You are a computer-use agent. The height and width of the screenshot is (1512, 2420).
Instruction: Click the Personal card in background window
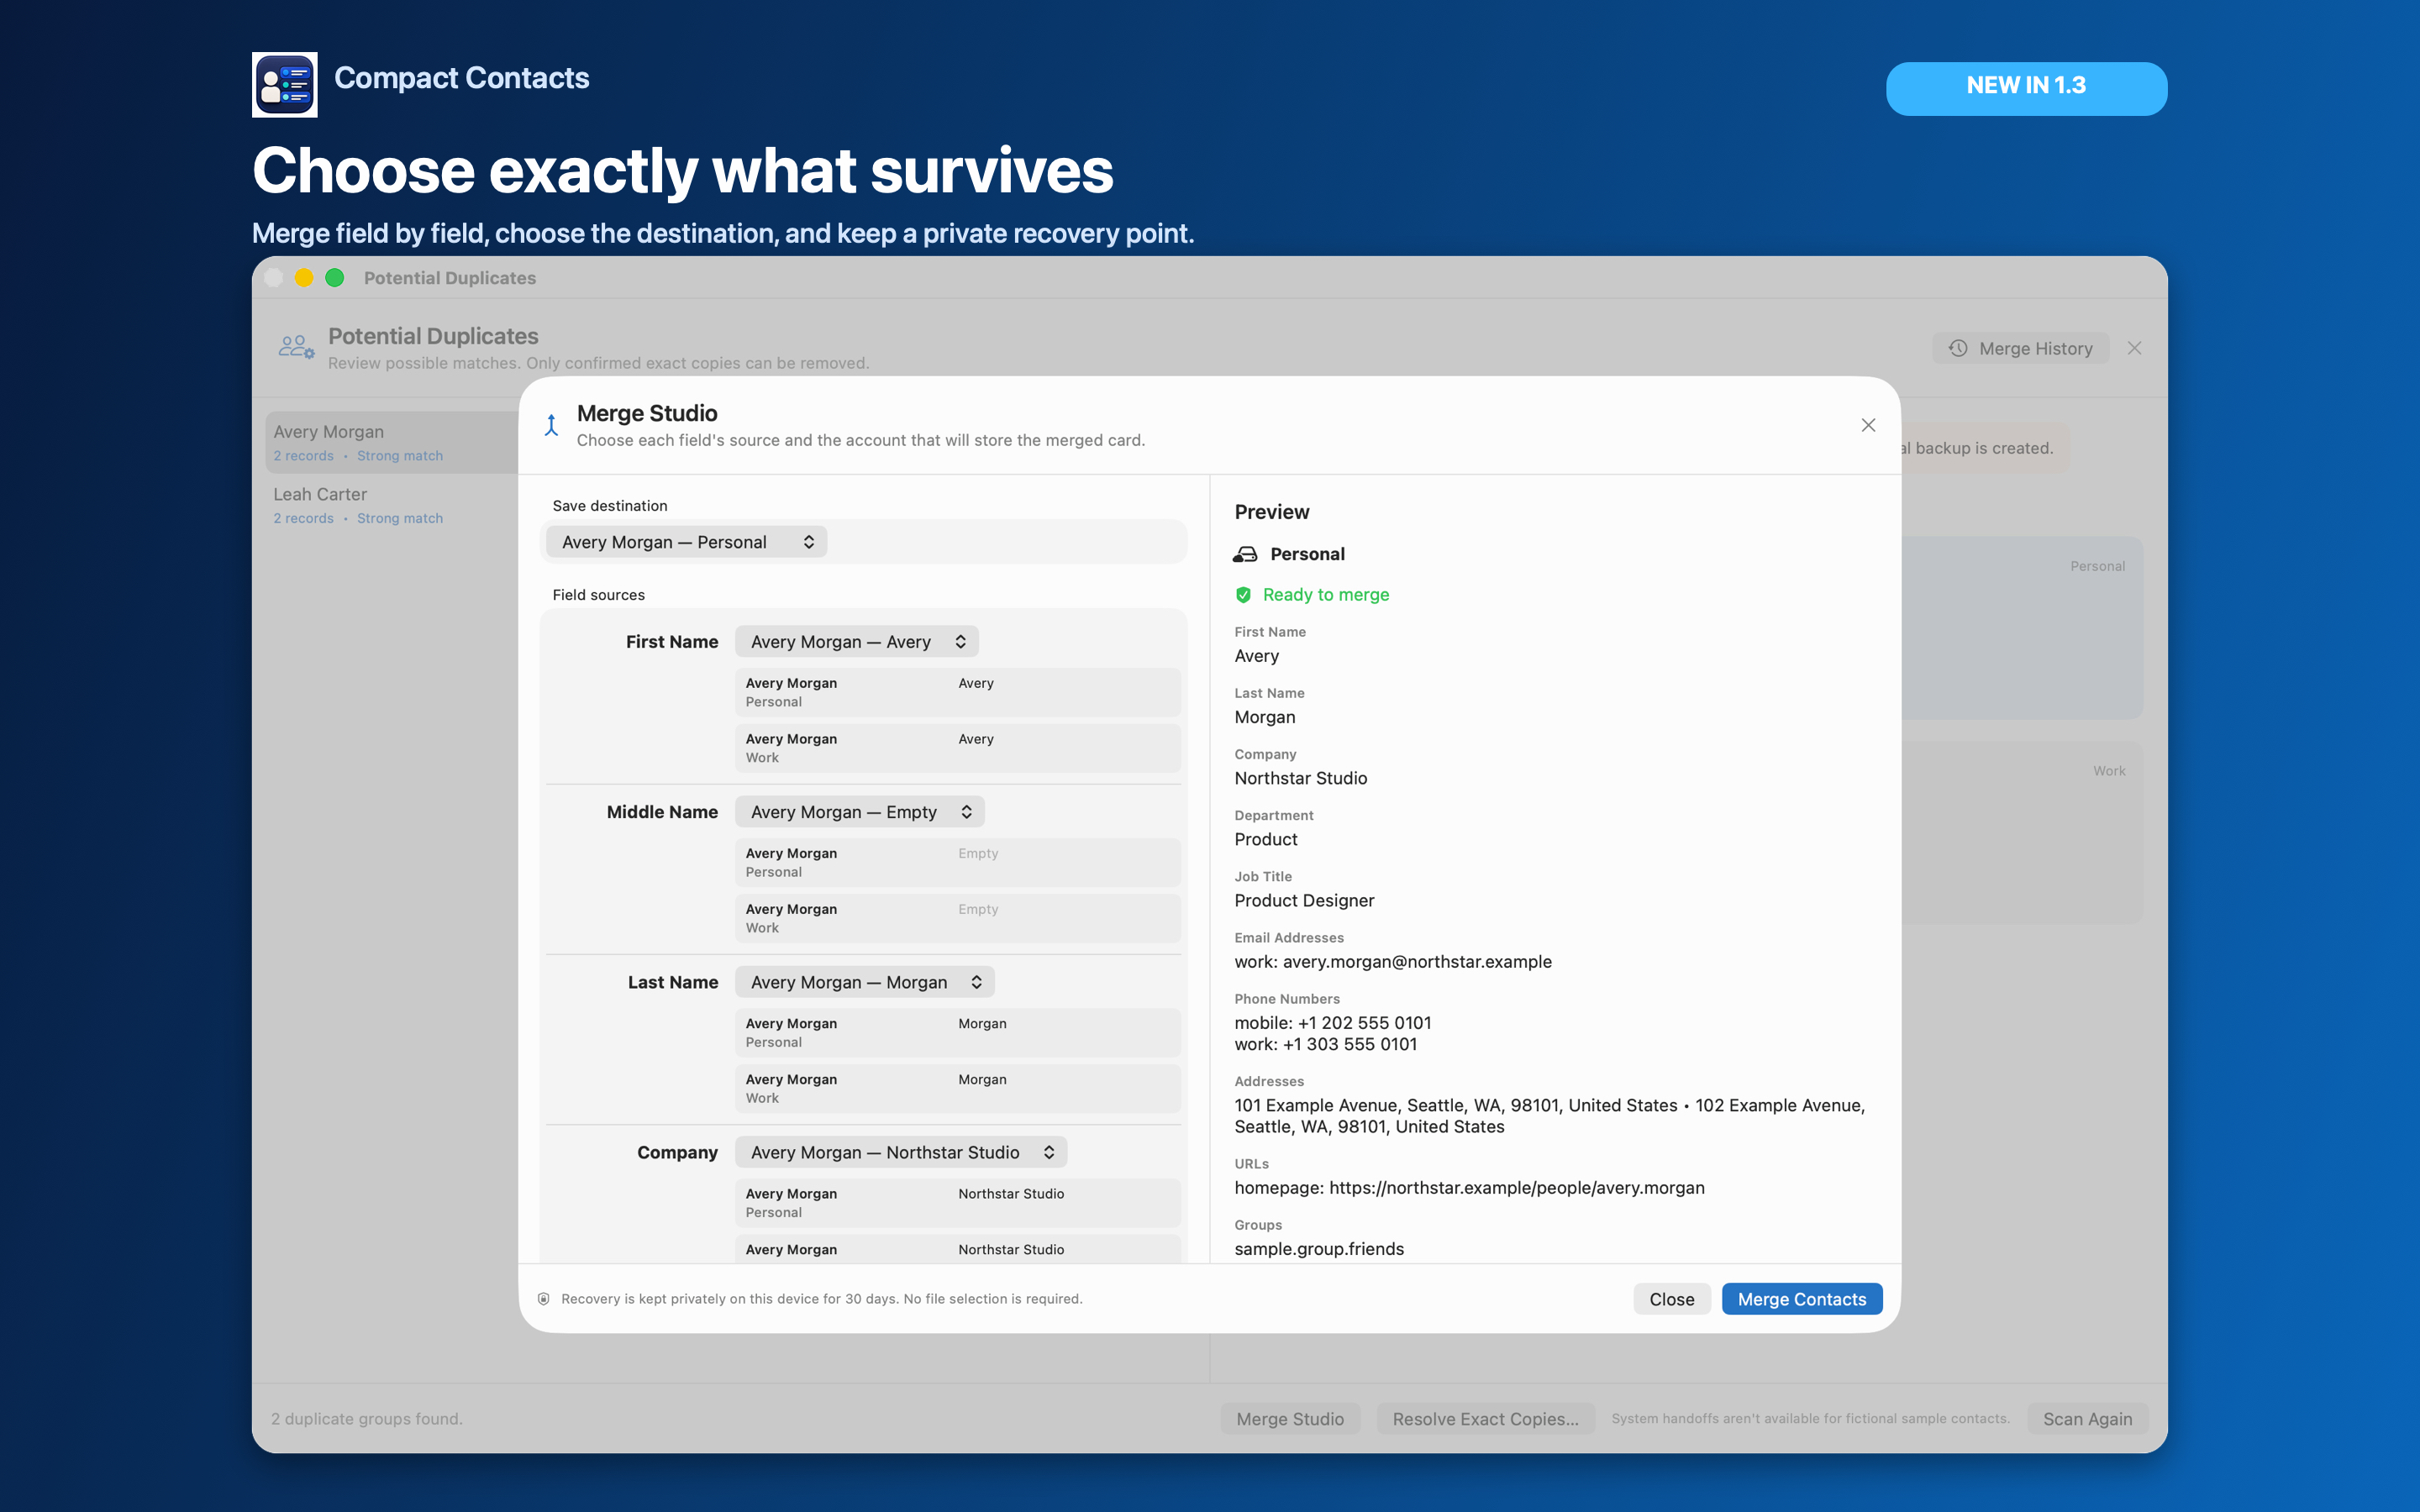coord(2022,628)
